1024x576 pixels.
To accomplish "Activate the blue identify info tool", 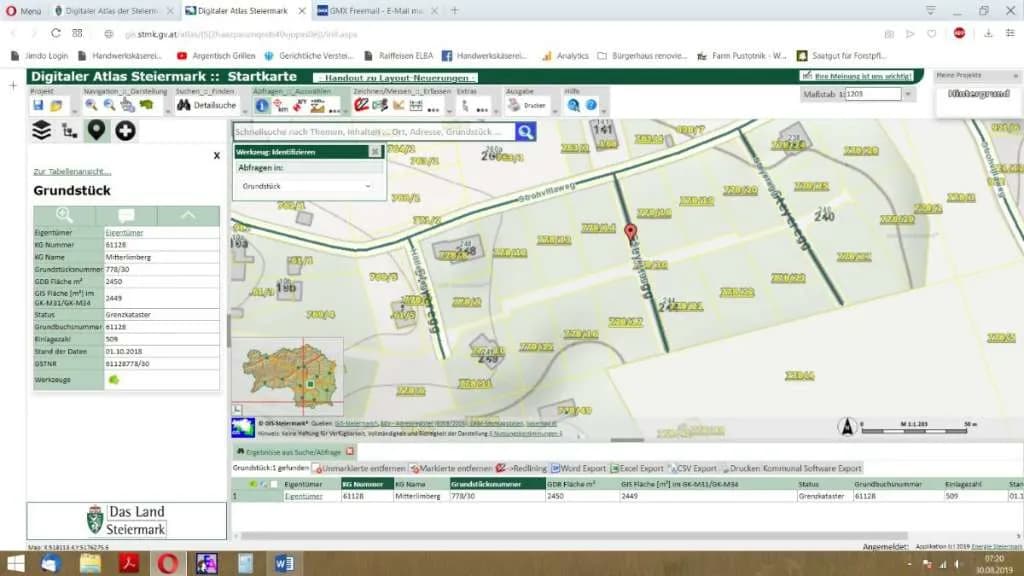I will (x=262, y=105).
